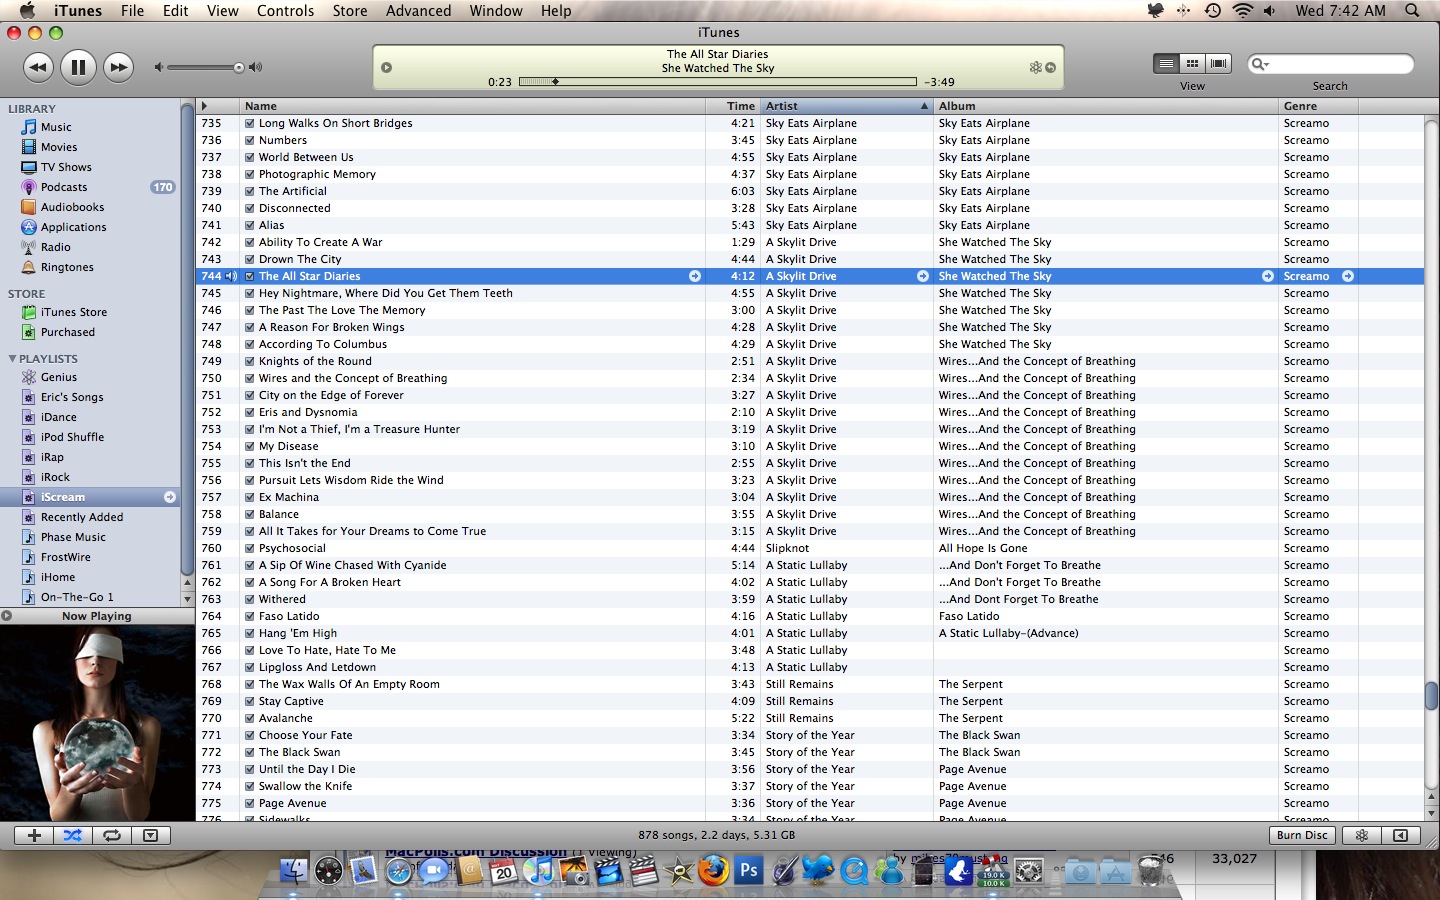Viewport: 1440px width, 900px height.
Task: Open the Store menu
Action: coord(350,10)
